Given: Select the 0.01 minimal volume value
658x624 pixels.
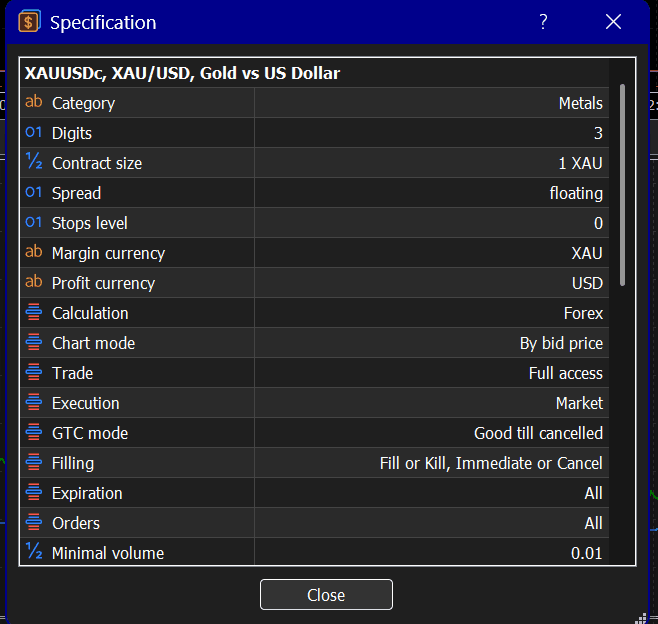Looking at the screenshot, I should [586, 554].
